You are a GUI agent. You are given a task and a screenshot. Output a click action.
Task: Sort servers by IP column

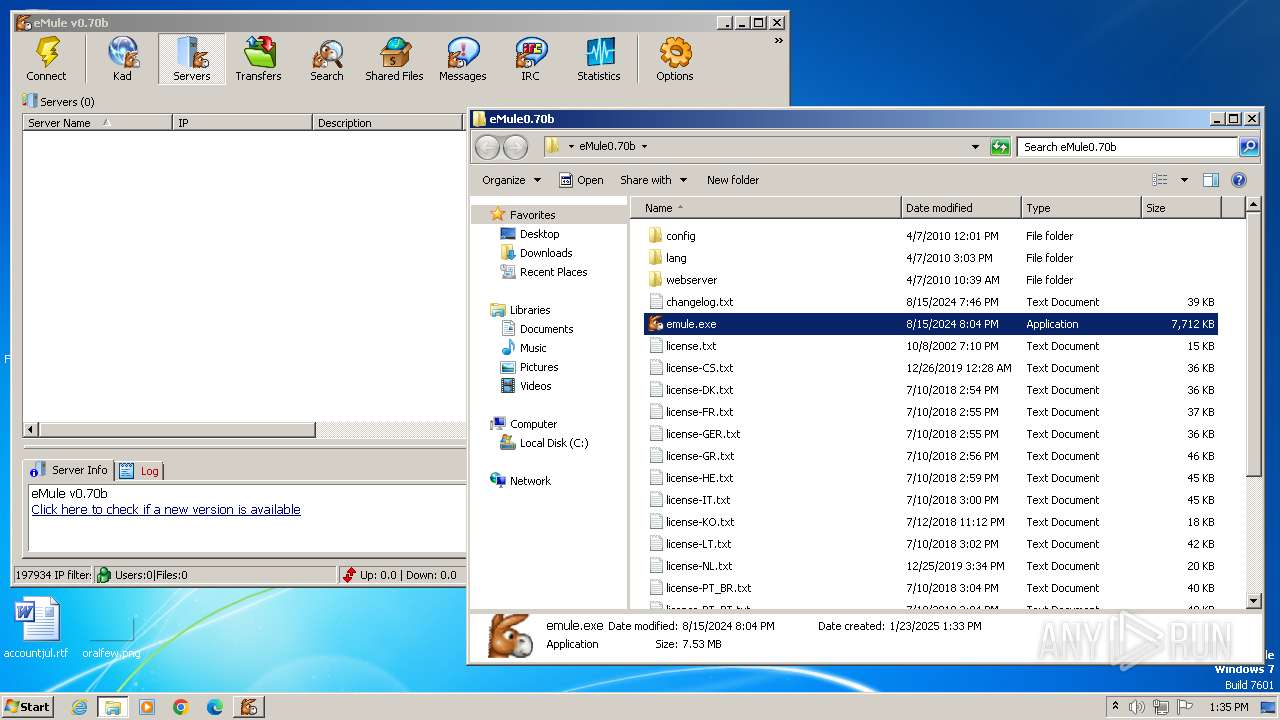[x=242, y=123]
